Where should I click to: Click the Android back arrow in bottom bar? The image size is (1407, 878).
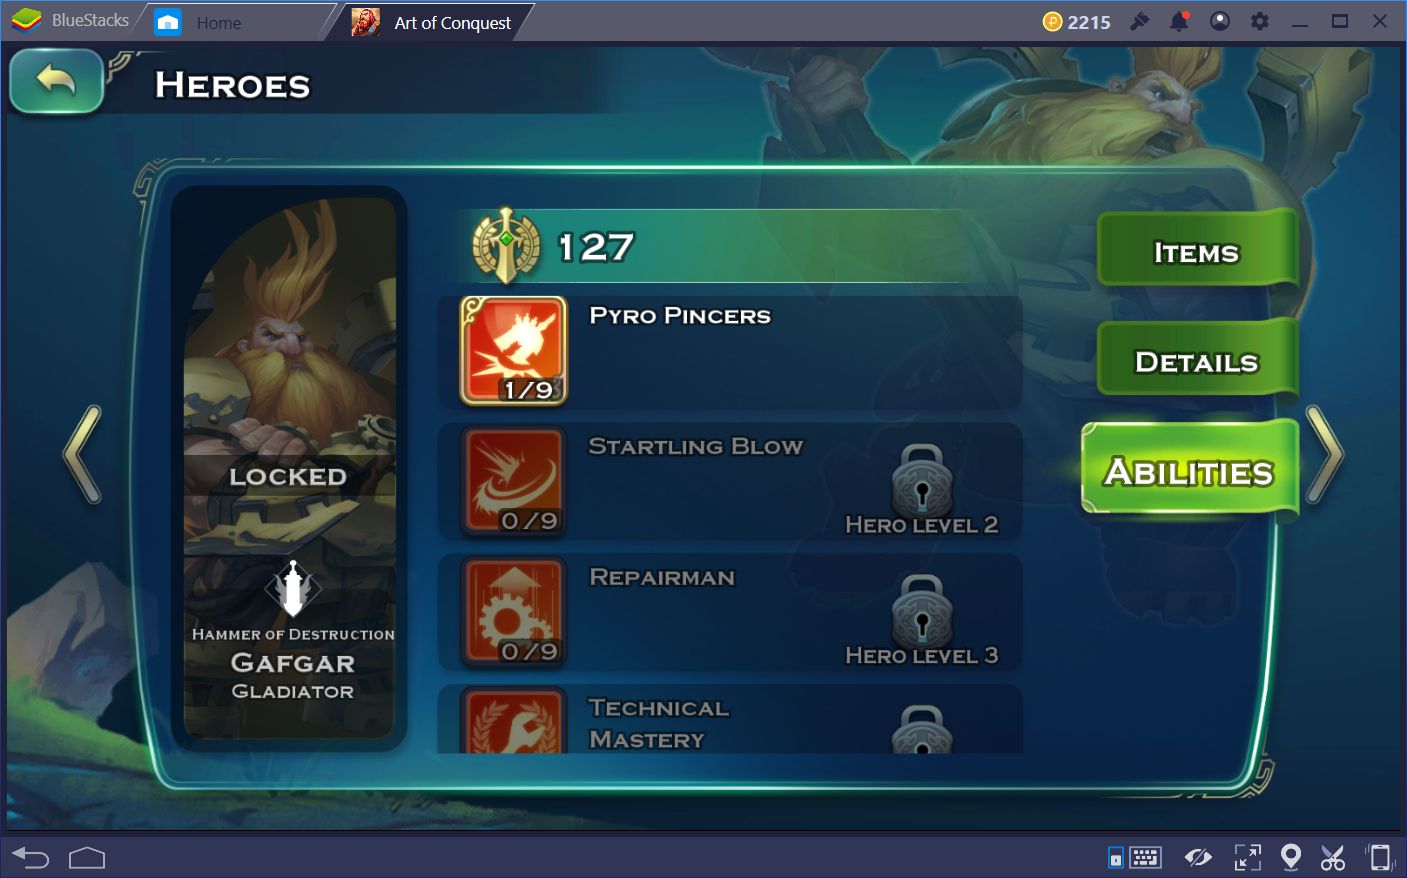(30, 857)
